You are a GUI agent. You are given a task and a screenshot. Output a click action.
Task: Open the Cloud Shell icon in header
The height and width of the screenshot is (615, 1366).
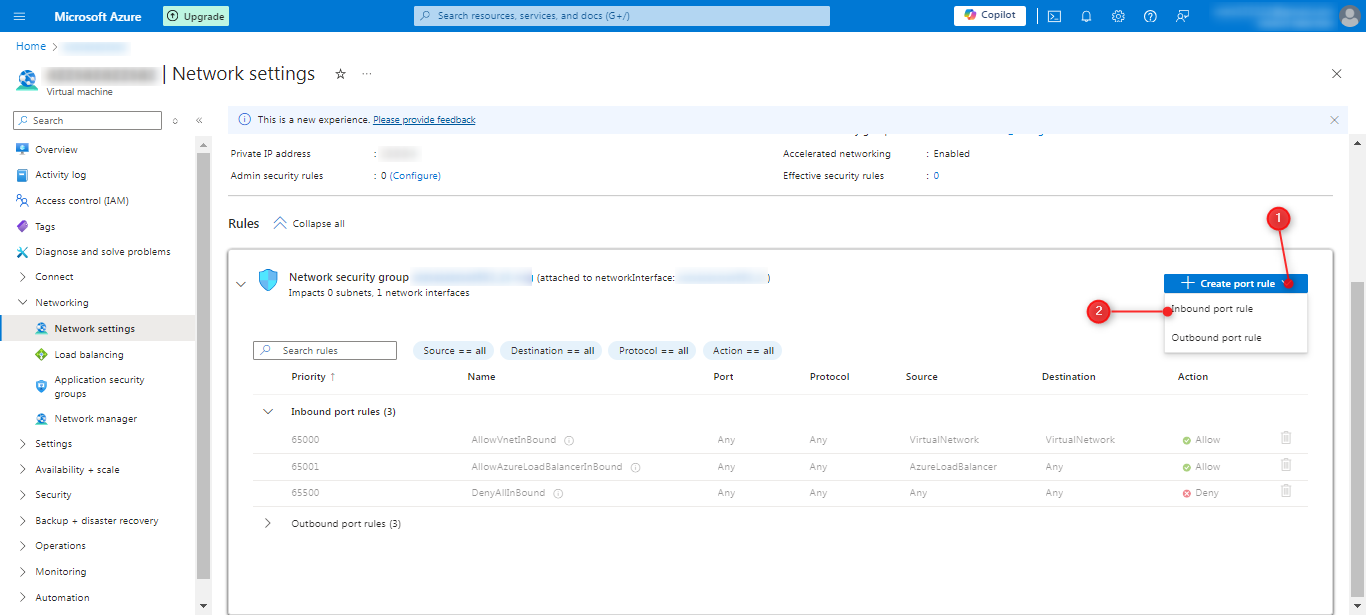click(x=1054, y=16)
